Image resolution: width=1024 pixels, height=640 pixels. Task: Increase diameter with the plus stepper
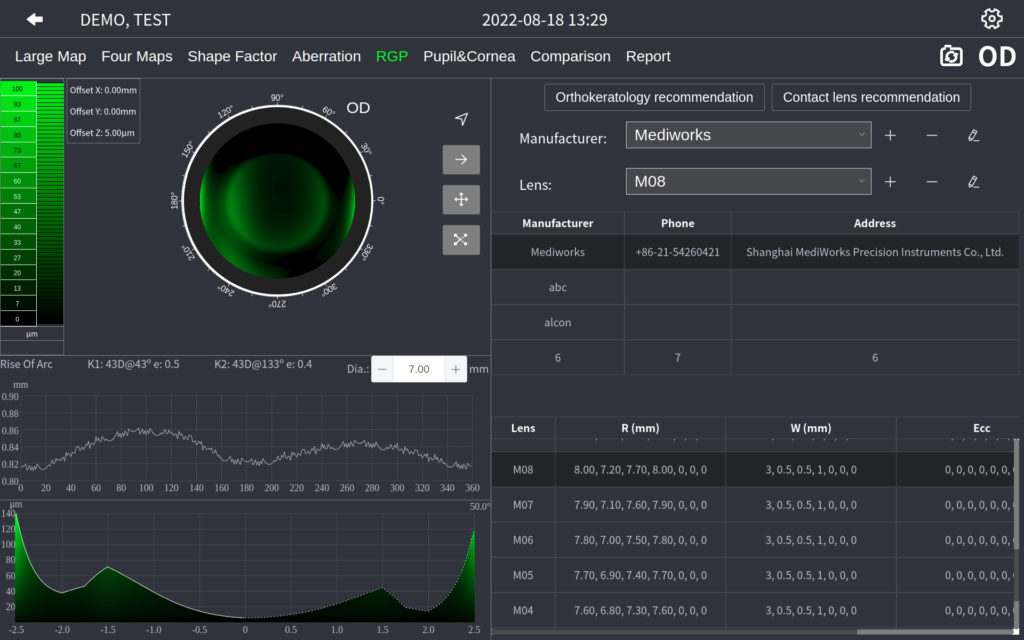pyautogui.click(x=456, y=369)
